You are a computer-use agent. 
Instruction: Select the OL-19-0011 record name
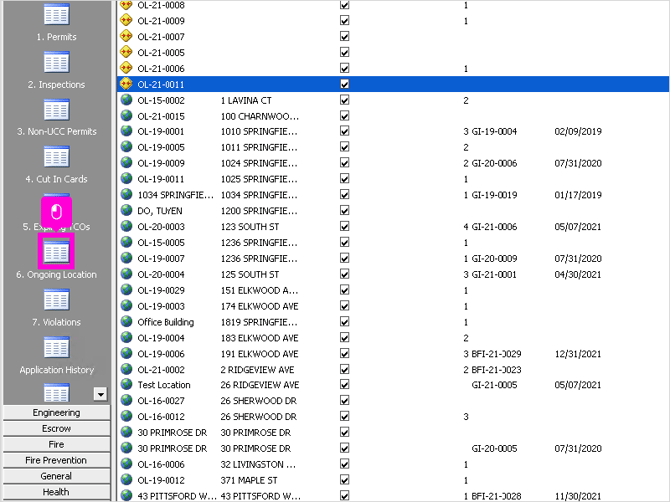[161, 179]
